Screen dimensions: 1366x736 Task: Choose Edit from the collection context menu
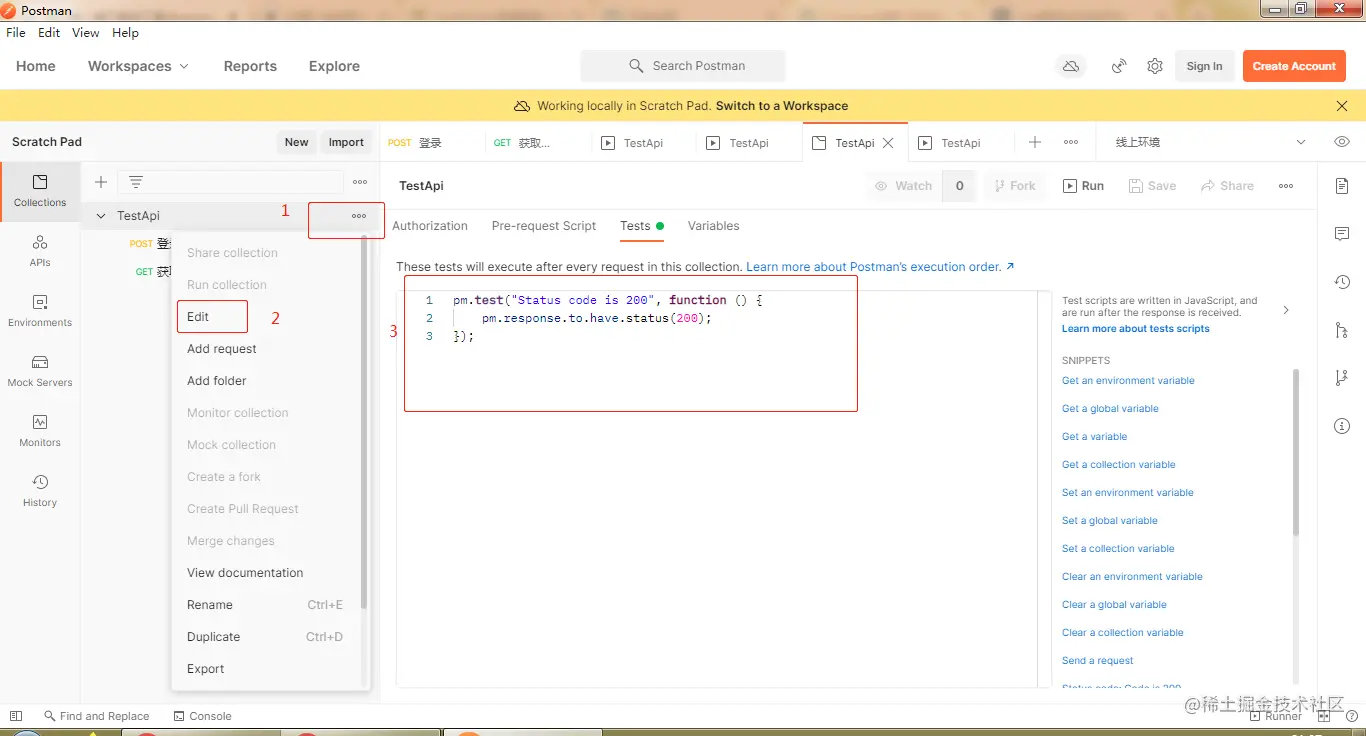pyautogui.click(x=198, y=317)
